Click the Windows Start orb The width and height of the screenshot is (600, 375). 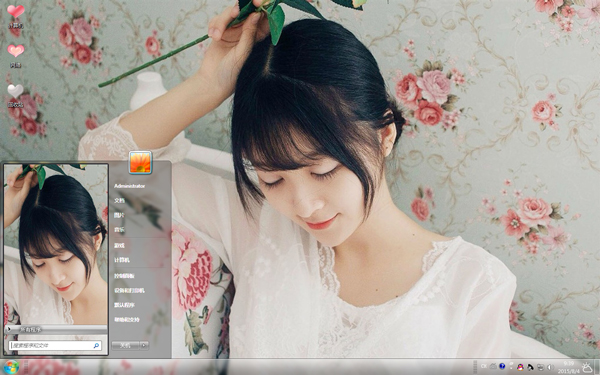11,367
